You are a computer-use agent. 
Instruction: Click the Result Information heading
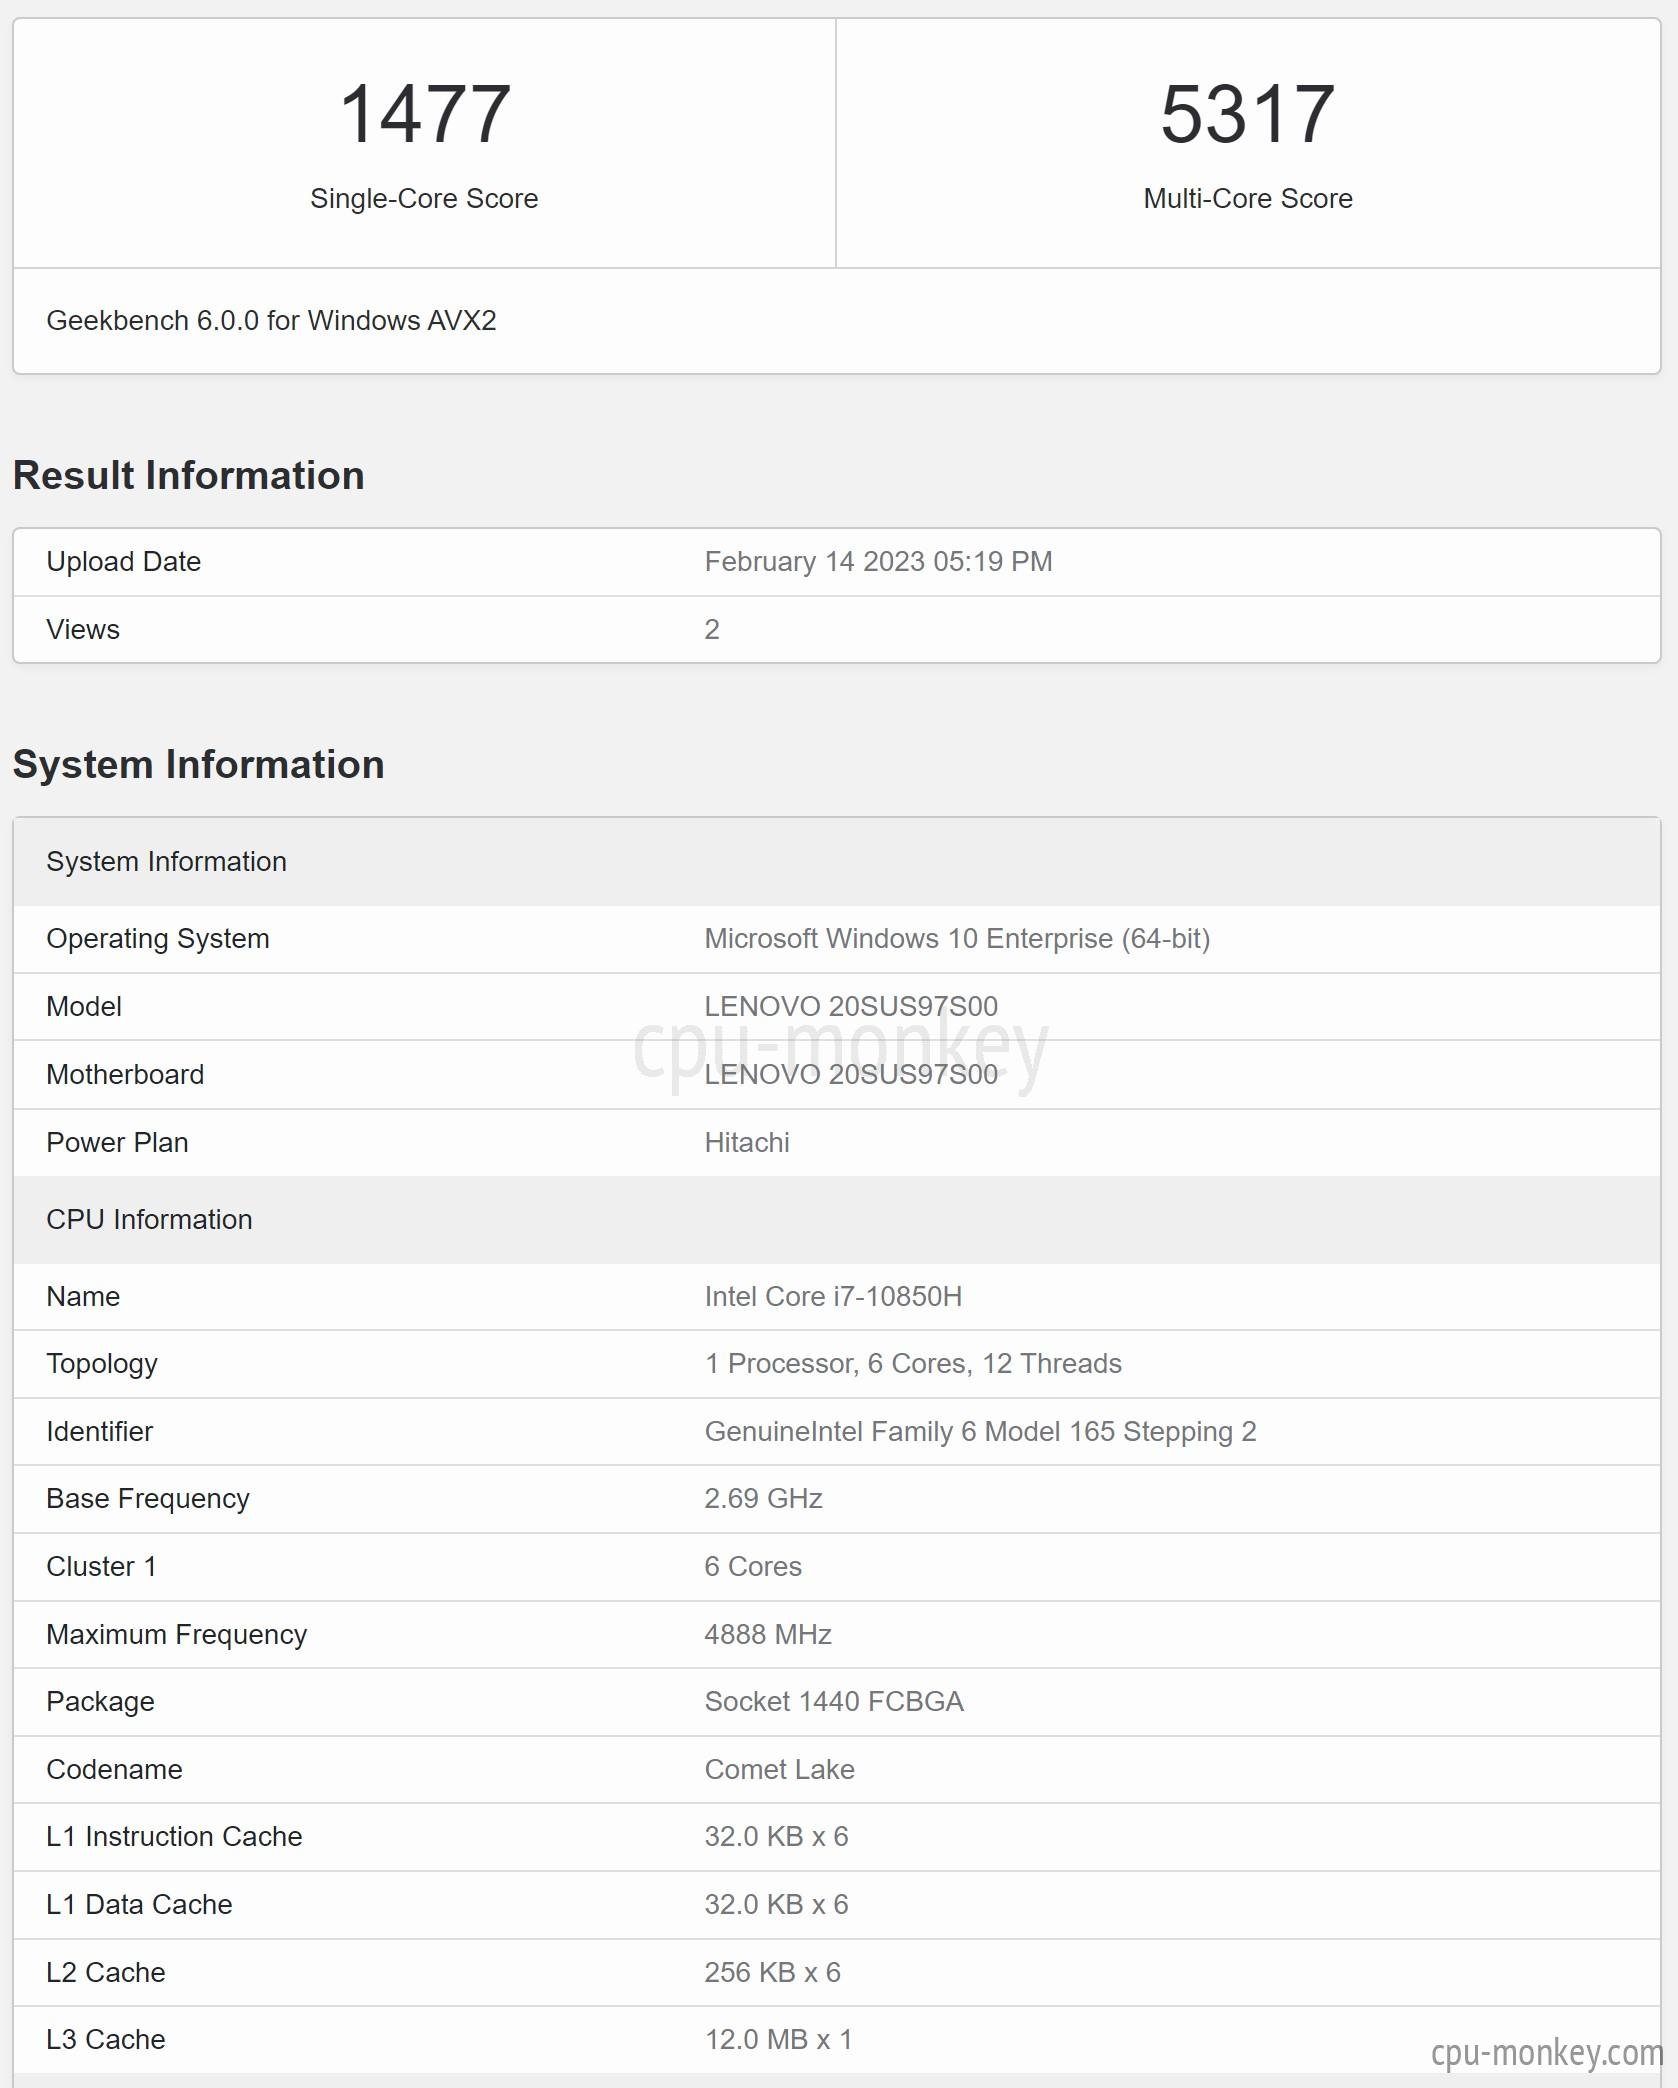[188, 475]
